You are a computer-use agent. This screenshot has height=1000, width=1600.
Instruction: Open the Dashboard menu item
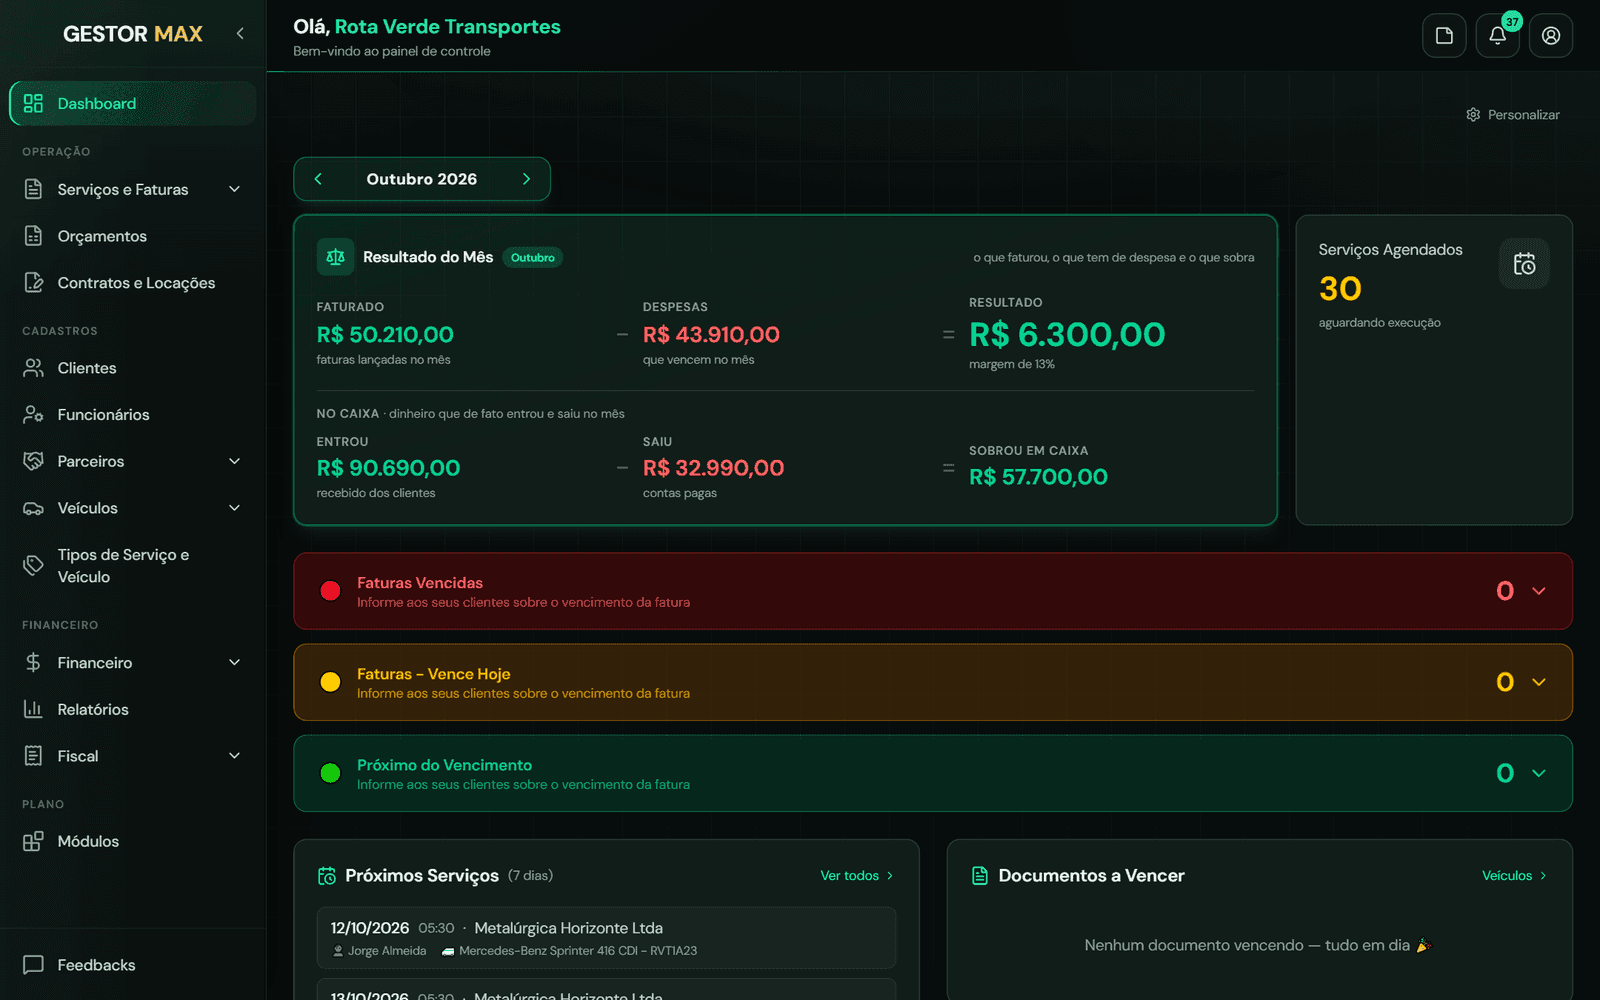(133, 104)
